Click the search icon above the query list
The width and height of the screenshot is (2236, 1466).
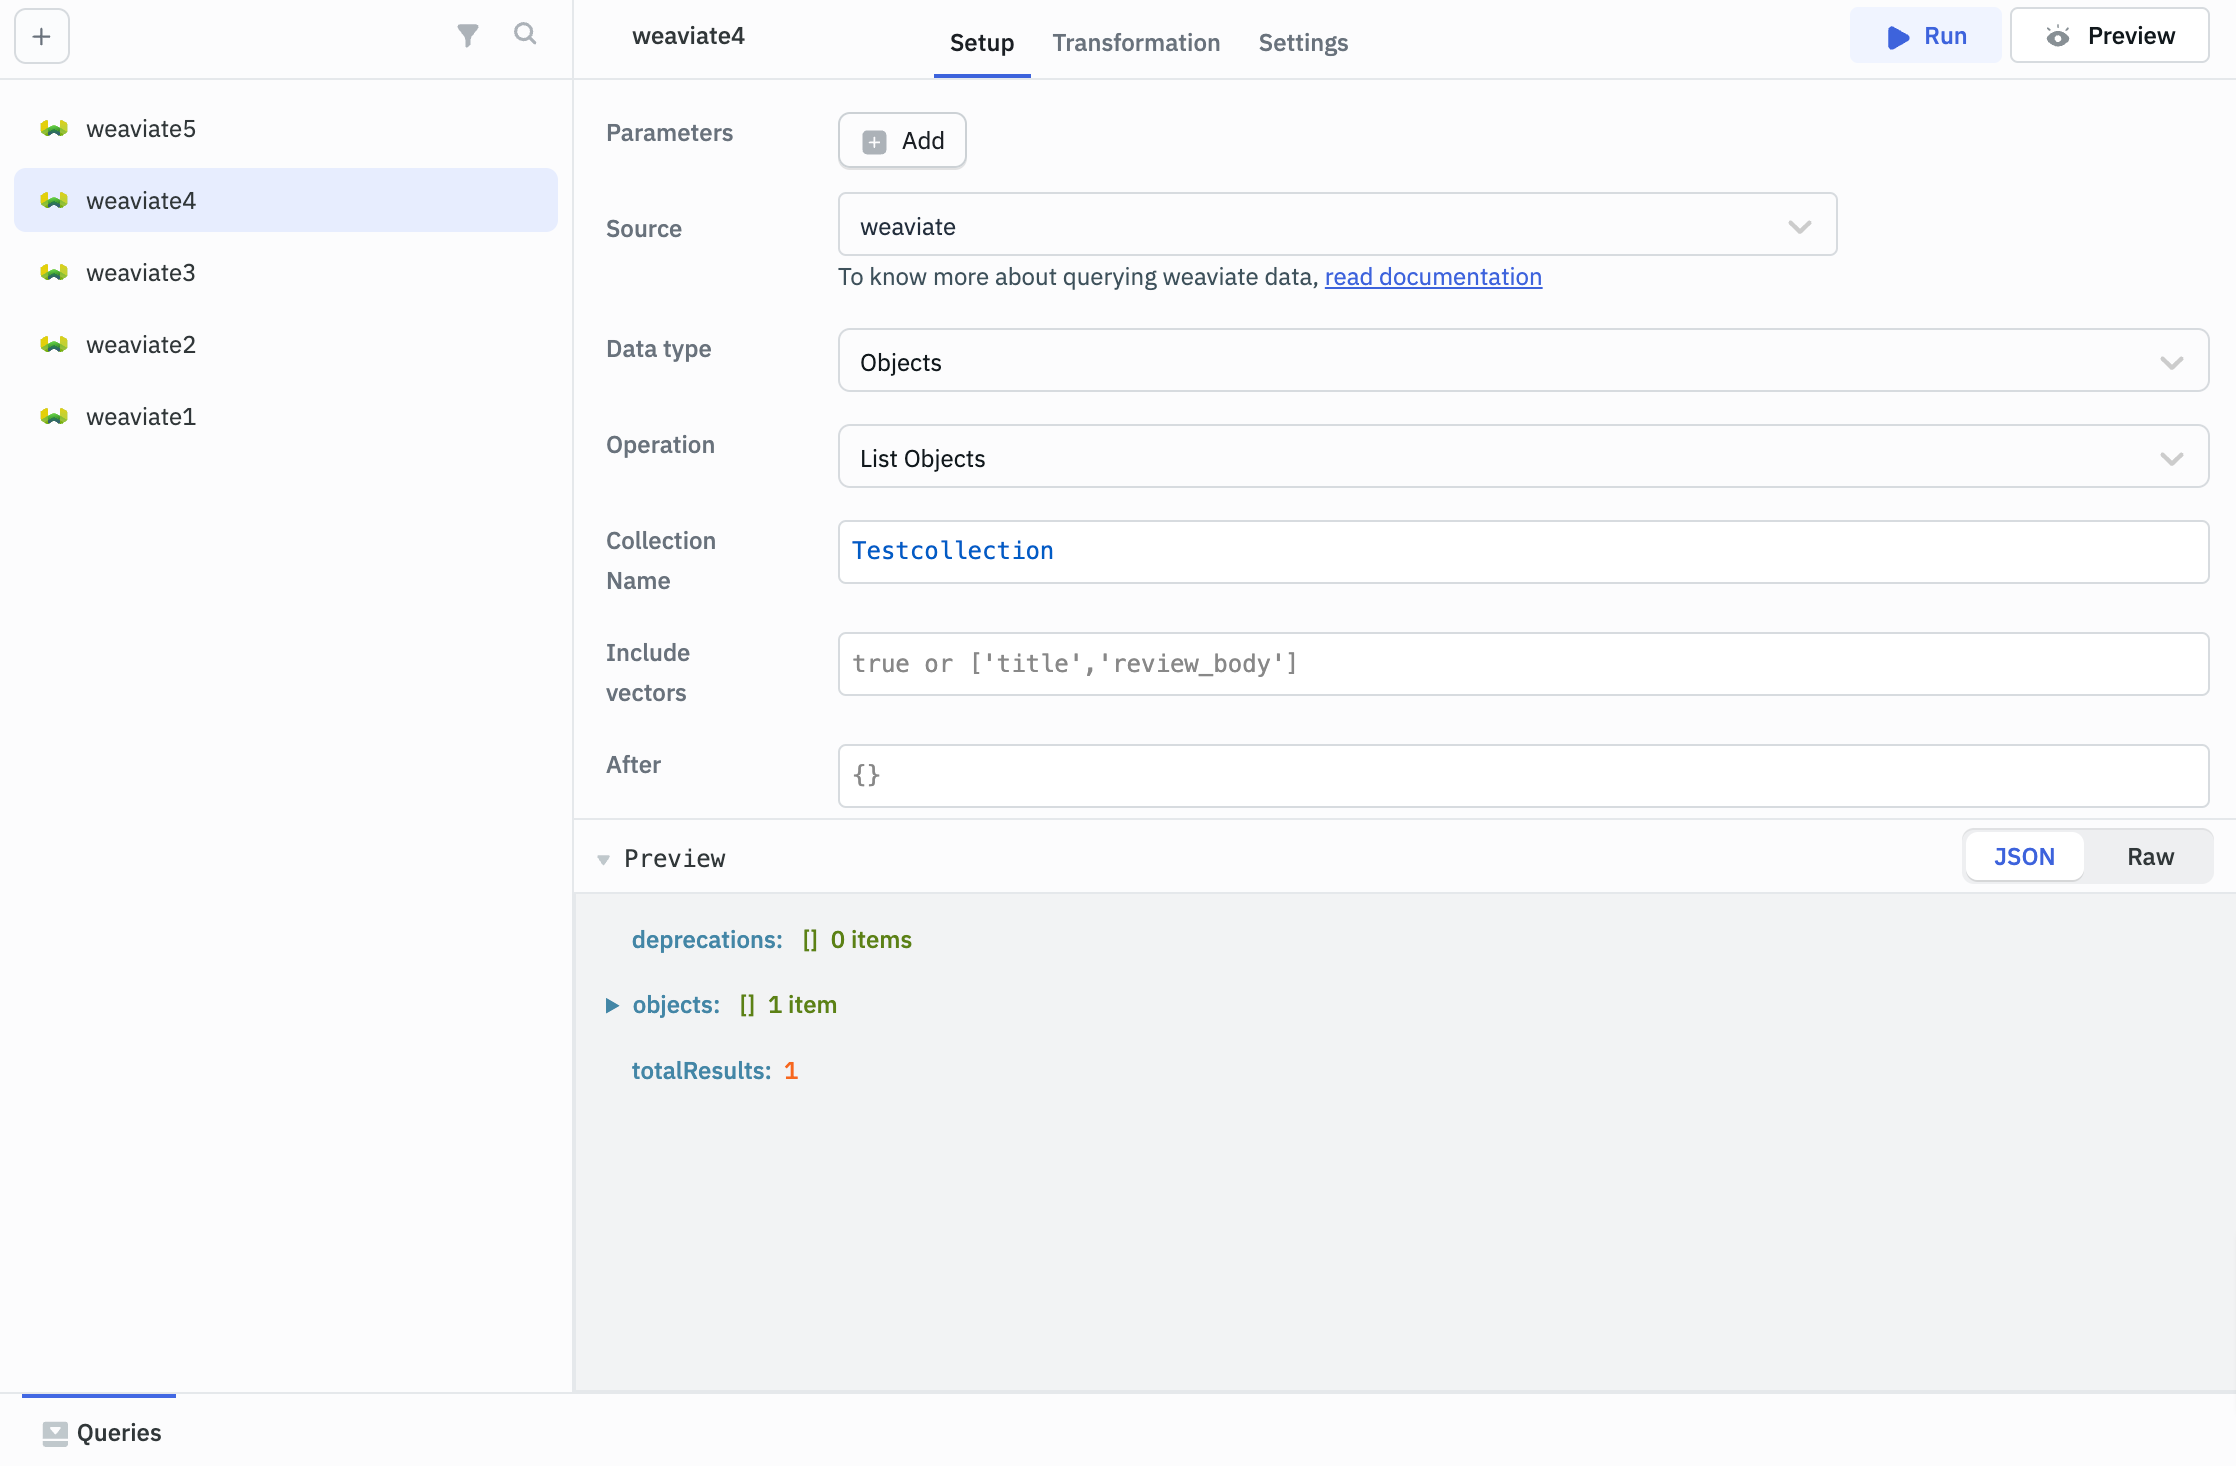[525, 34]
